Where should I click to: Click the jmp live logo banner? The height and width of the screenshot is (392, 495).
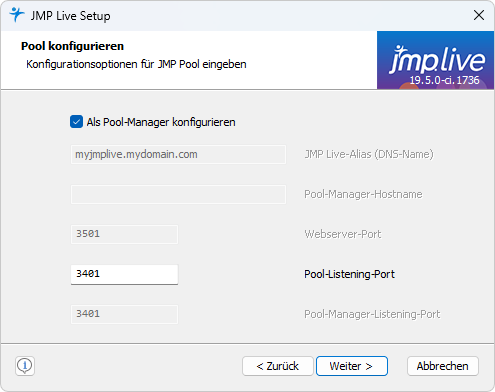click(x=435, y=60)
